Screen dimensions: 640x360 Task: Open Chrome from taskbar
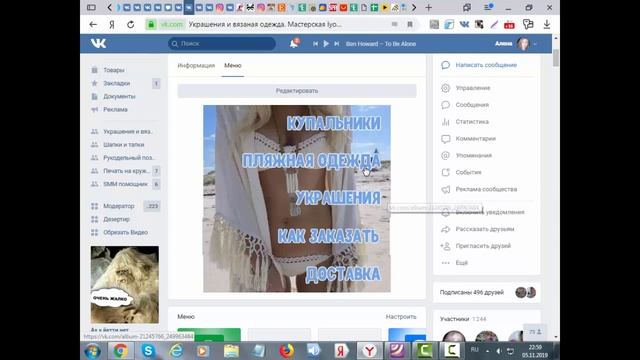point(120,351)
